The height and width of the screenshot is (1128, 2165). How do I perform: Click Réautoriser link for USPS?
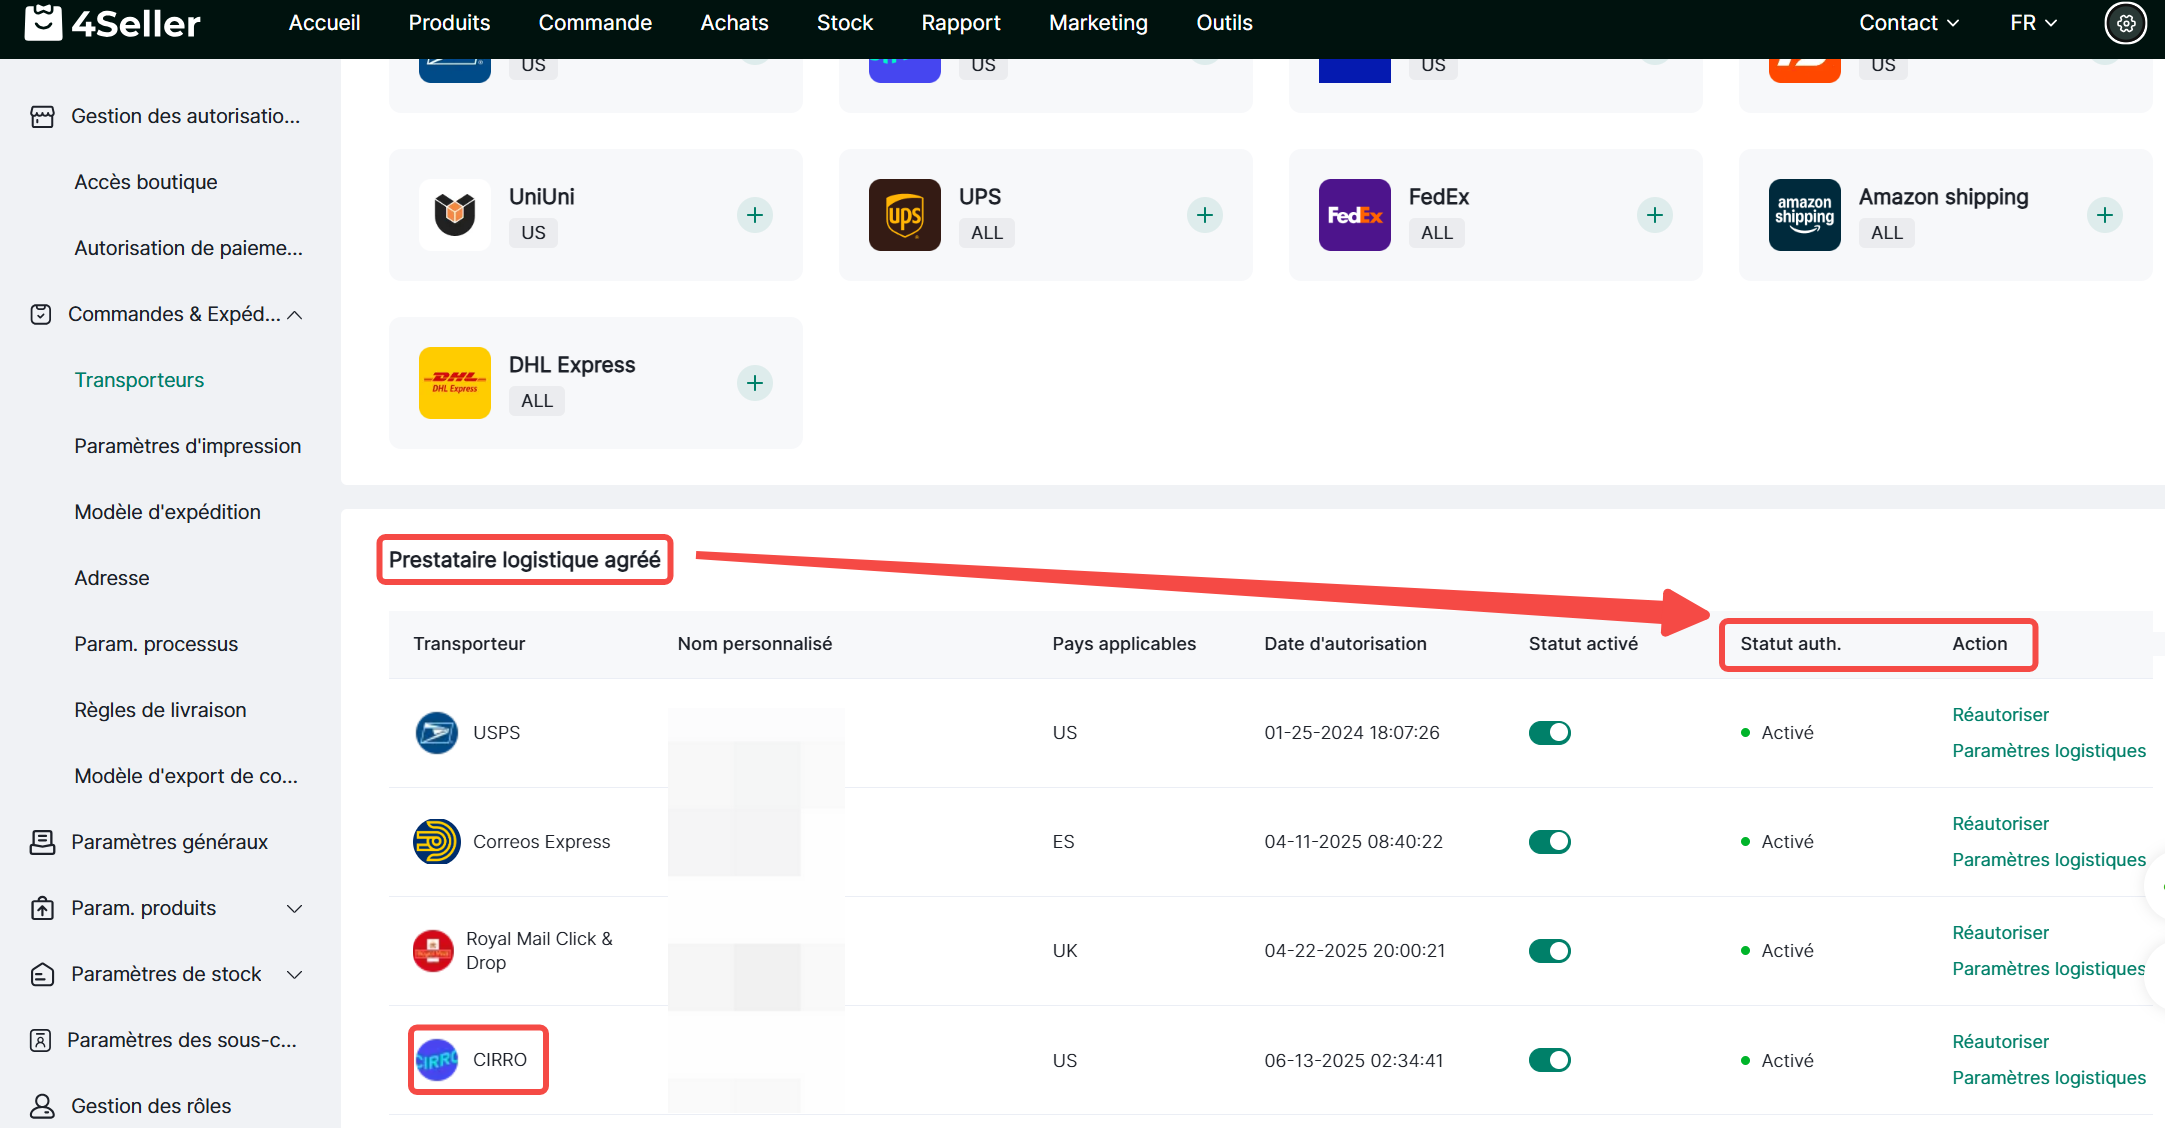2000,715
